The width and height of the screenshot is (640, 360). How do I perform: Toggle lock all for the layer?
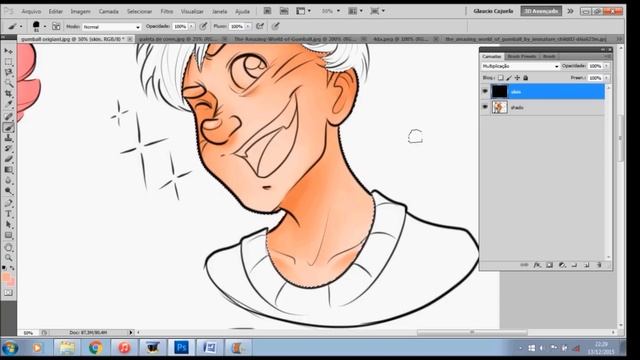click(x=526, y=78)
